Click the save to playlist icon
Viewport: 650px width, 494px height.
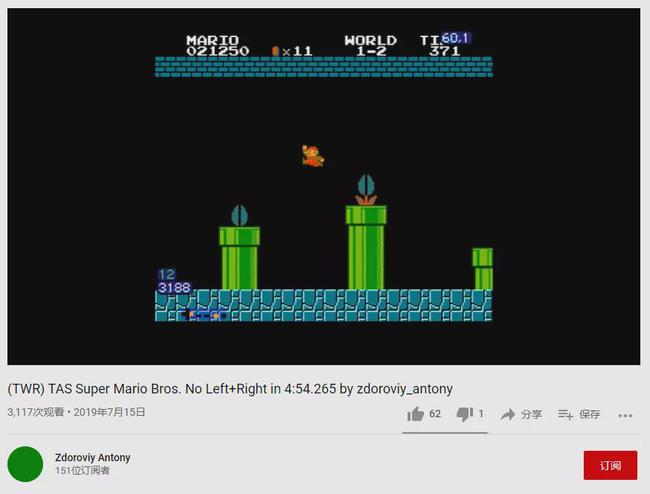(x=565, y=414)
